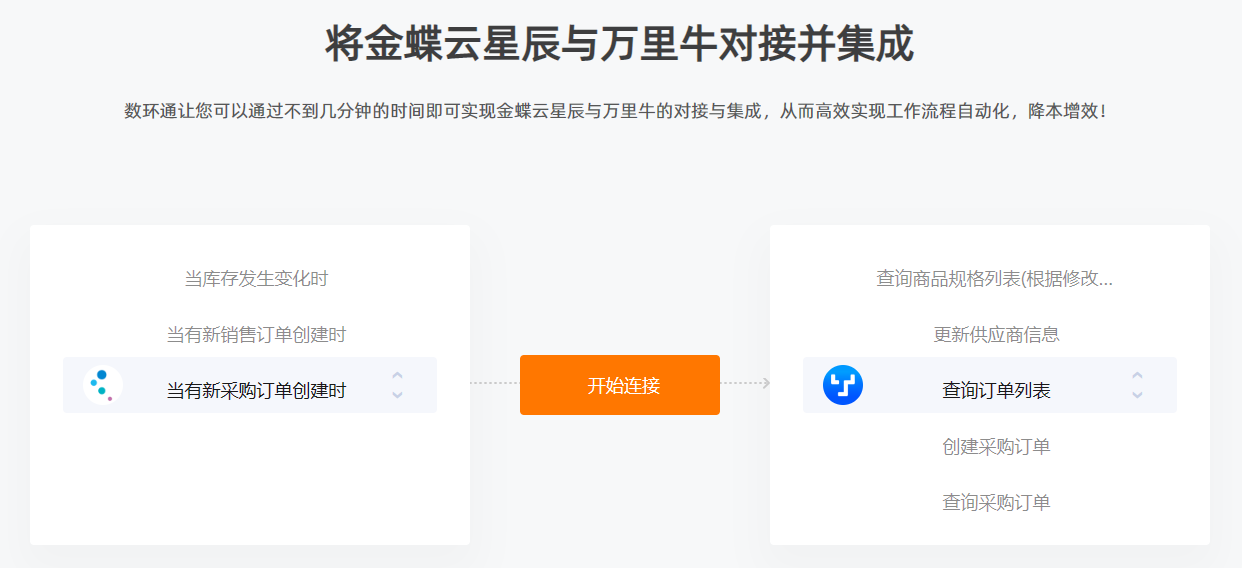Screen dimensions: 1242x568
Task: Click the 金蝶云星辰 app logo icon
Action: pos(102,385)
